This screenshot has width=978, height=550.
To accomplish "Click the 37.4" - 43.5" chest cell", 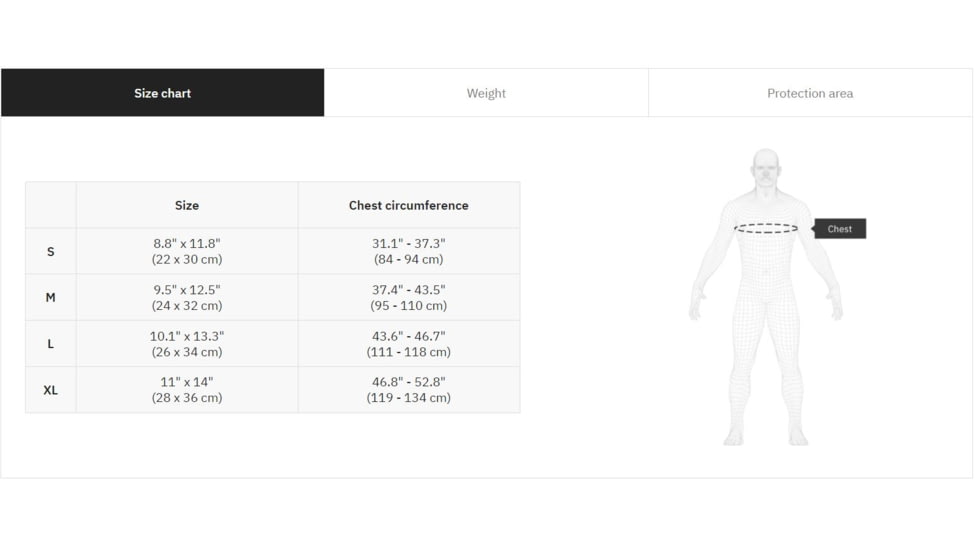I will [x=408, y=297].
